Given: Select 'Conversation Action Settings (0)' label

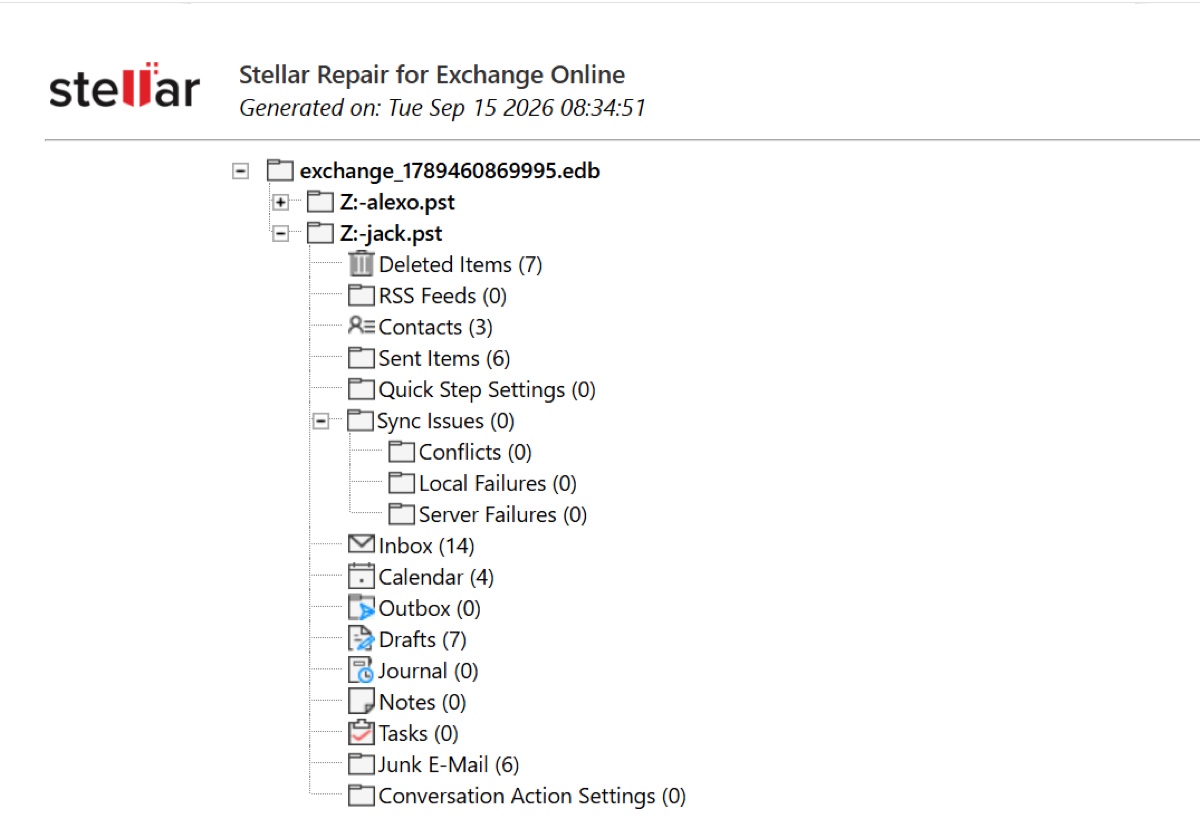Looking at the screenshot, I should [533, 796].
